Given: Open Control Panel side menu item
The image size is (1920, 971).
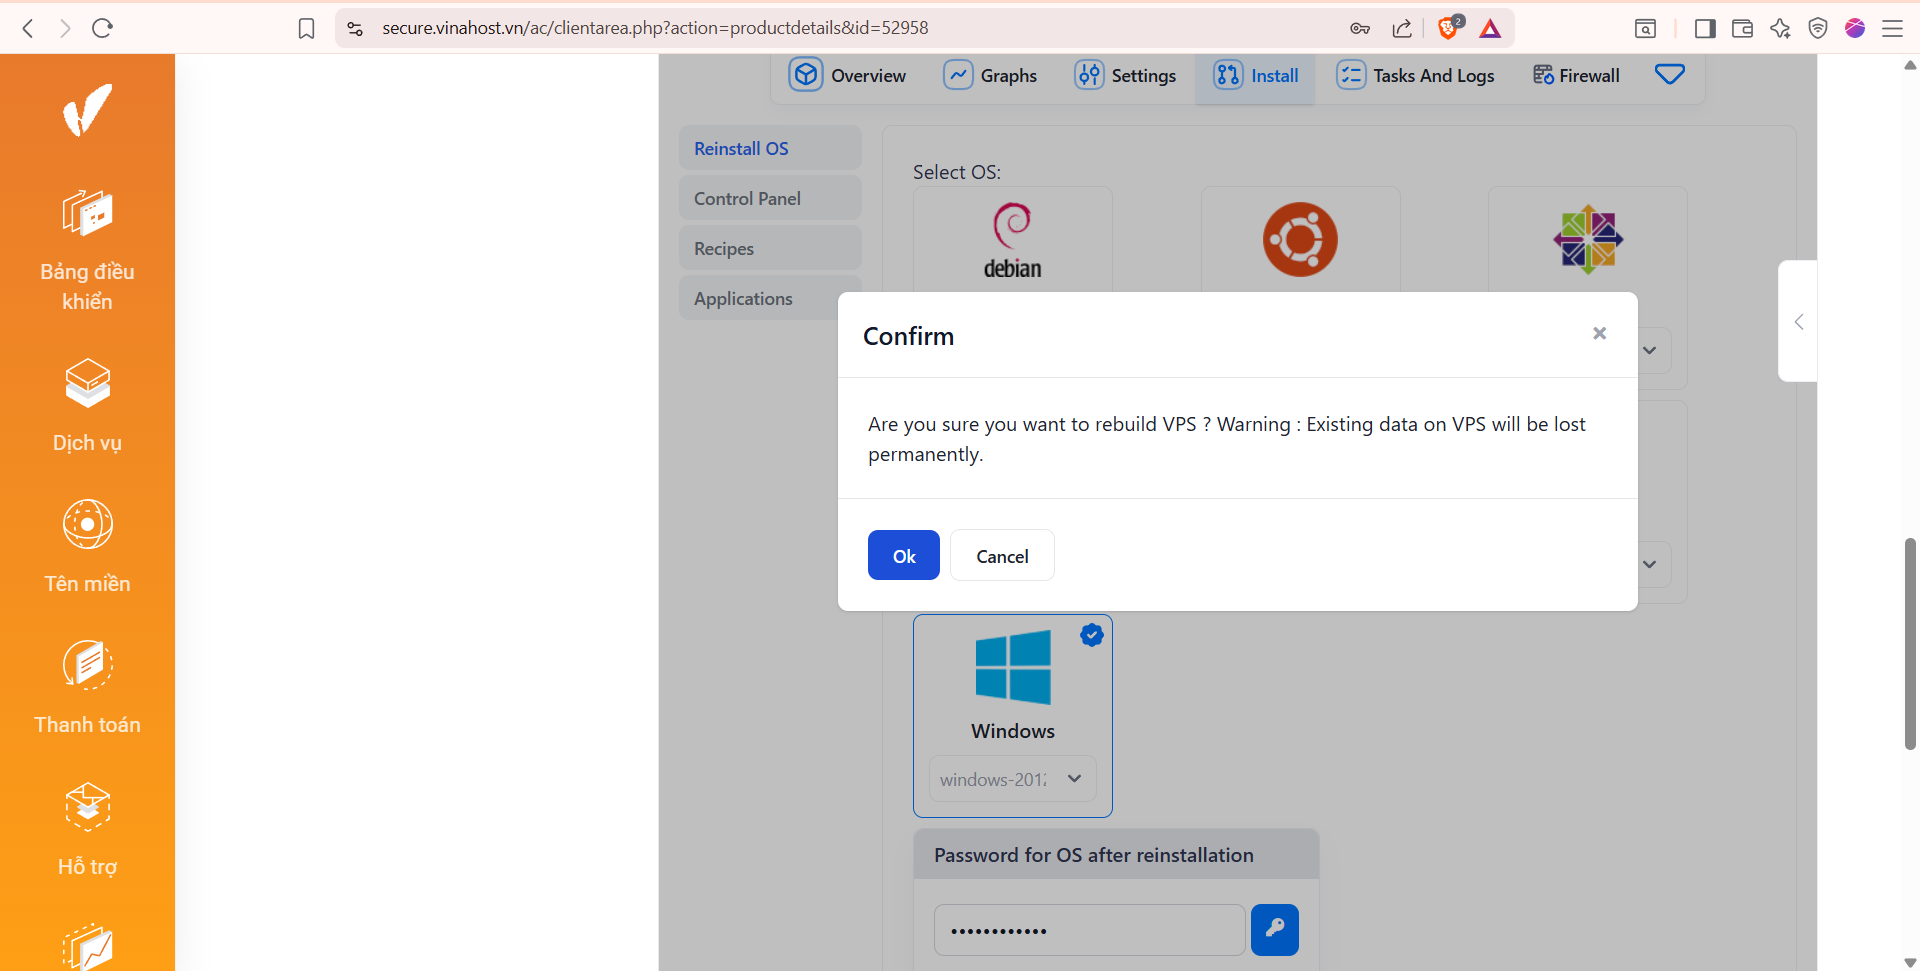Looking at the screenshot, I should tap(770, 198).
